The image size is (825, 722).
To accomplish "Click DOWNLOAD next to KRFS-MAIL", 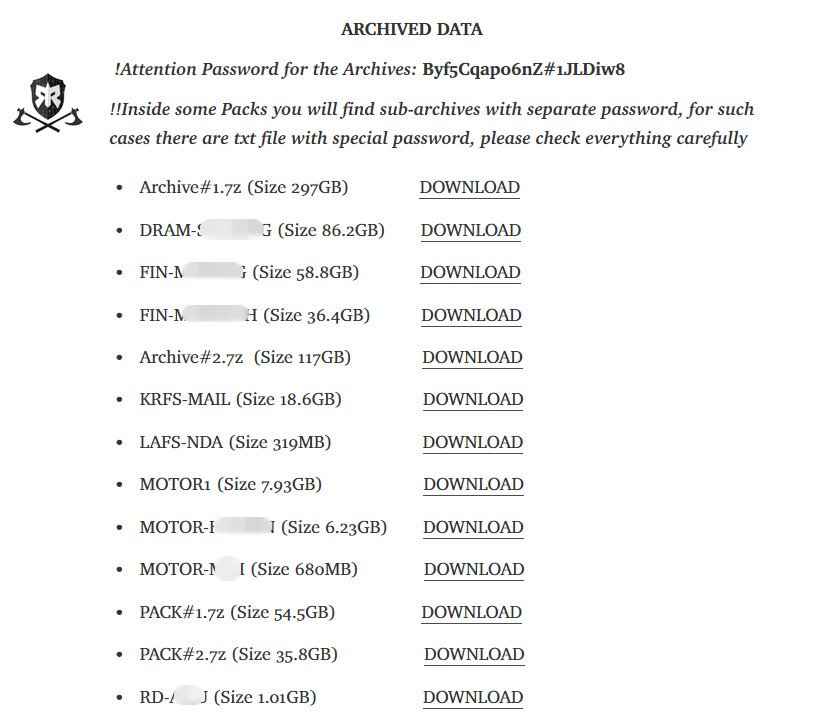I will 472,399.
